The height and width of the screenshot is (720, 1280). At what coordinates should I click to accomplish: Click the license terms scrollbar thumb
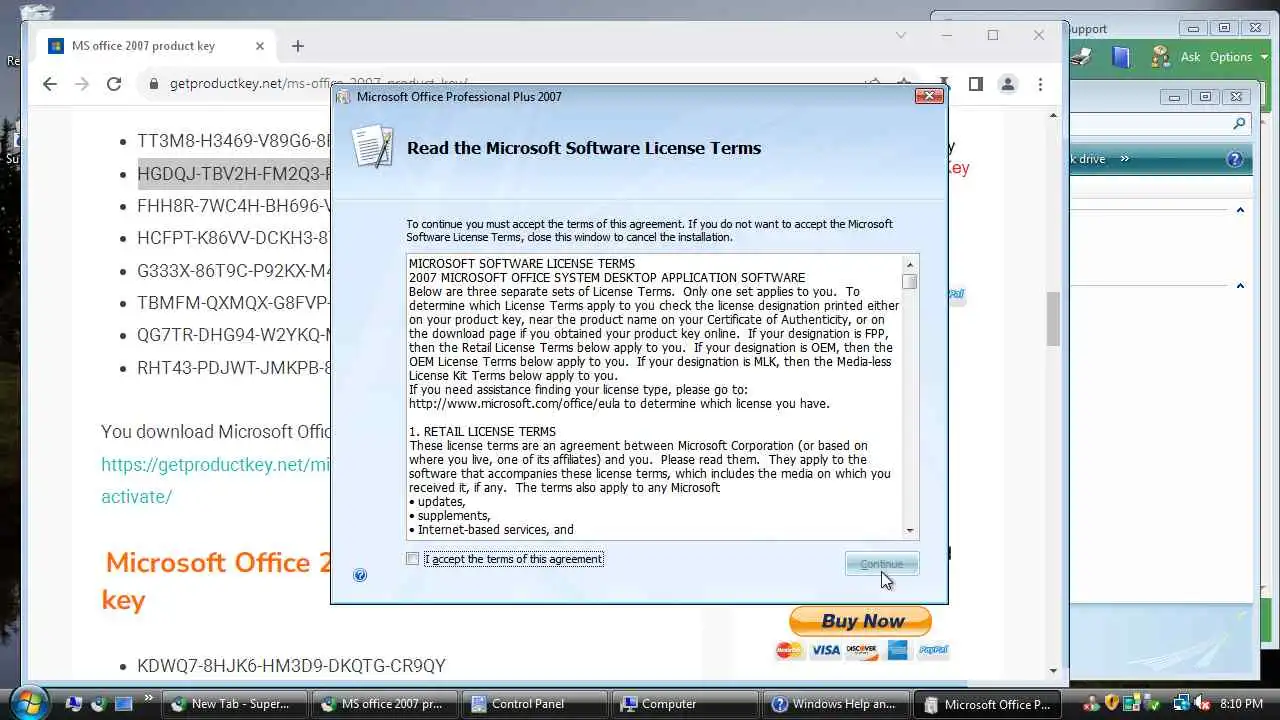[x=909, y=282]
